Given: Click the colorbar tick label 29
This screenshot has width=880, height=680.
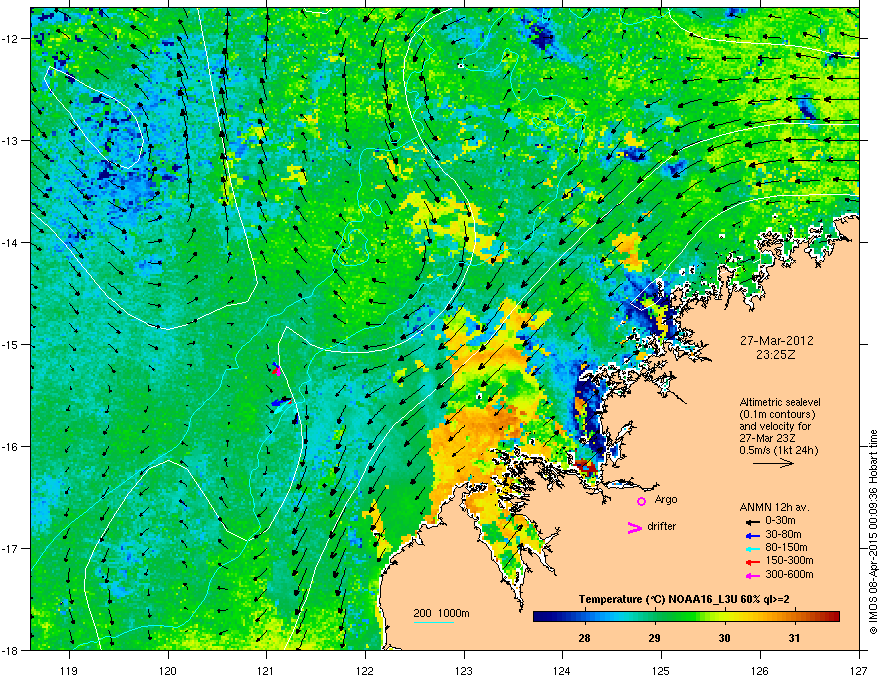Looking at the screenshot, I should click(x=654, y=638).
